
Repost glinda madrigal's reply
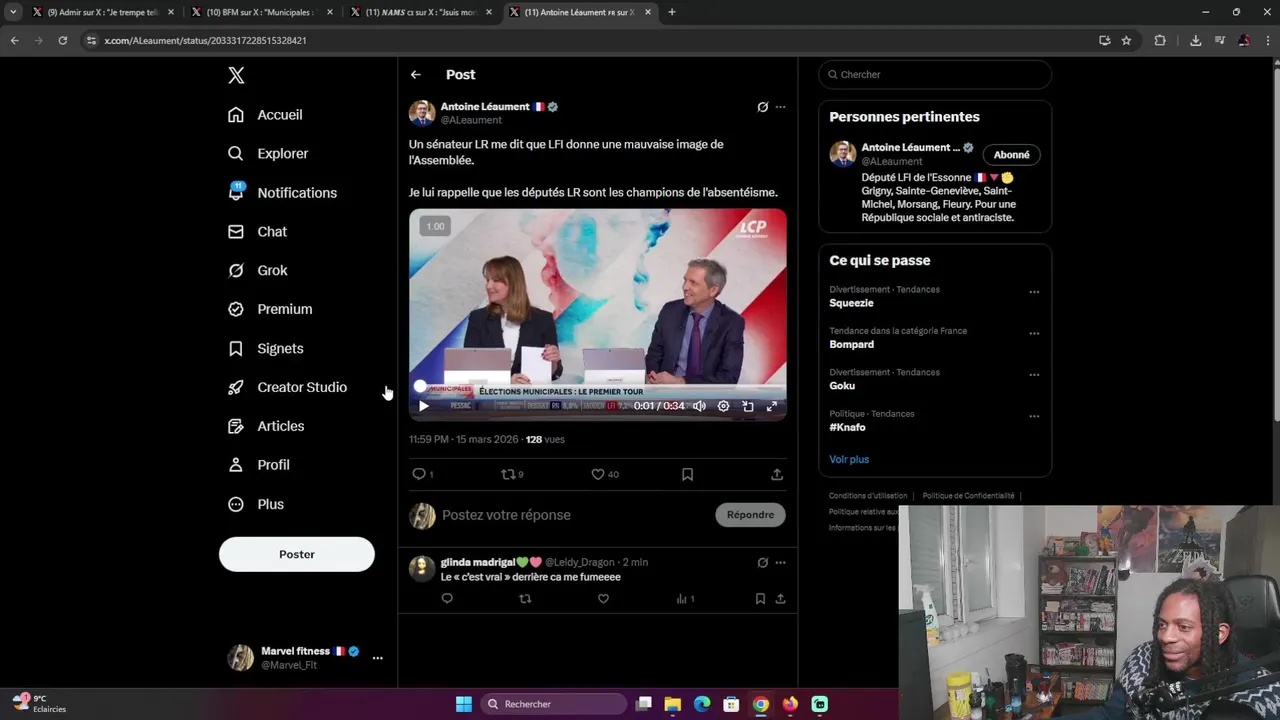coord(525,599)
